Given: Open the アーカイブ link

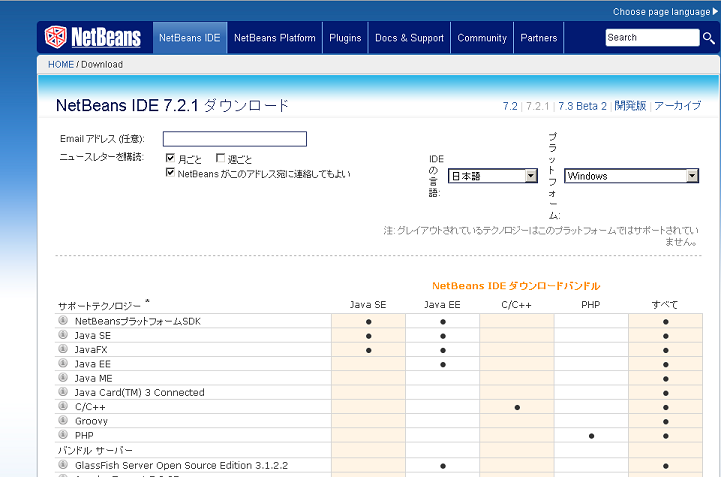Looking at the screenshot, I should 677,106.
